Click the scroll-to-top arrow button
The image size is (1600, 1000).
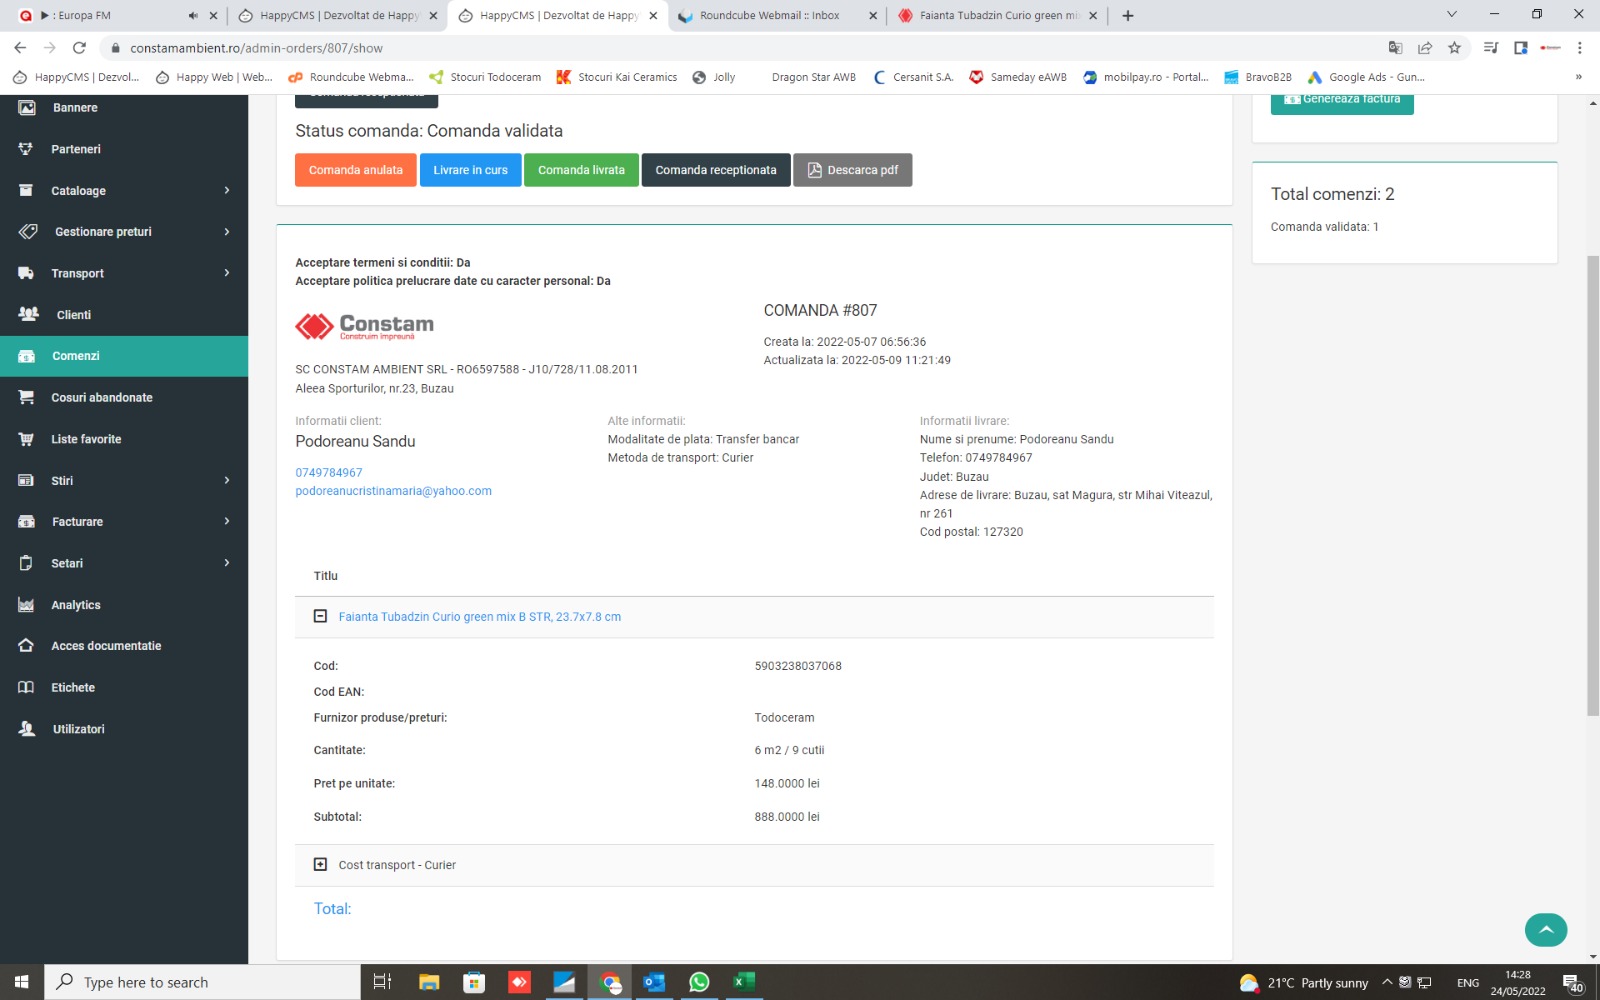point(1546,929)
